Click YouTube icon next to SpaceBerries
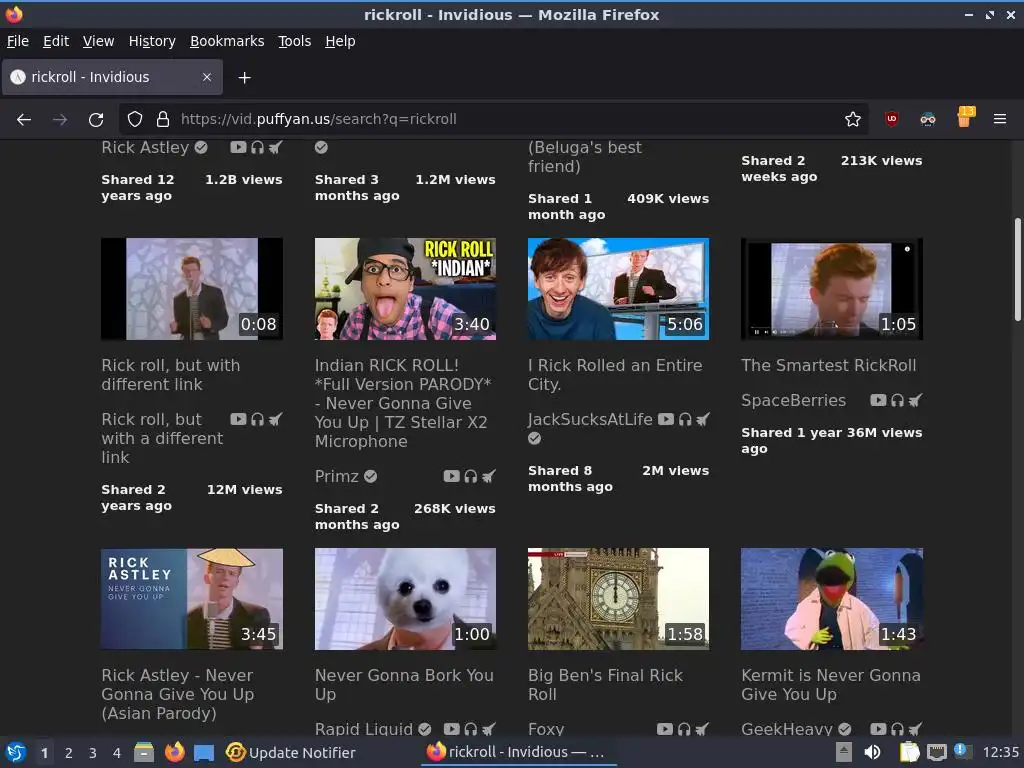This screenshot has width=1024, height=768. [878, 400]
